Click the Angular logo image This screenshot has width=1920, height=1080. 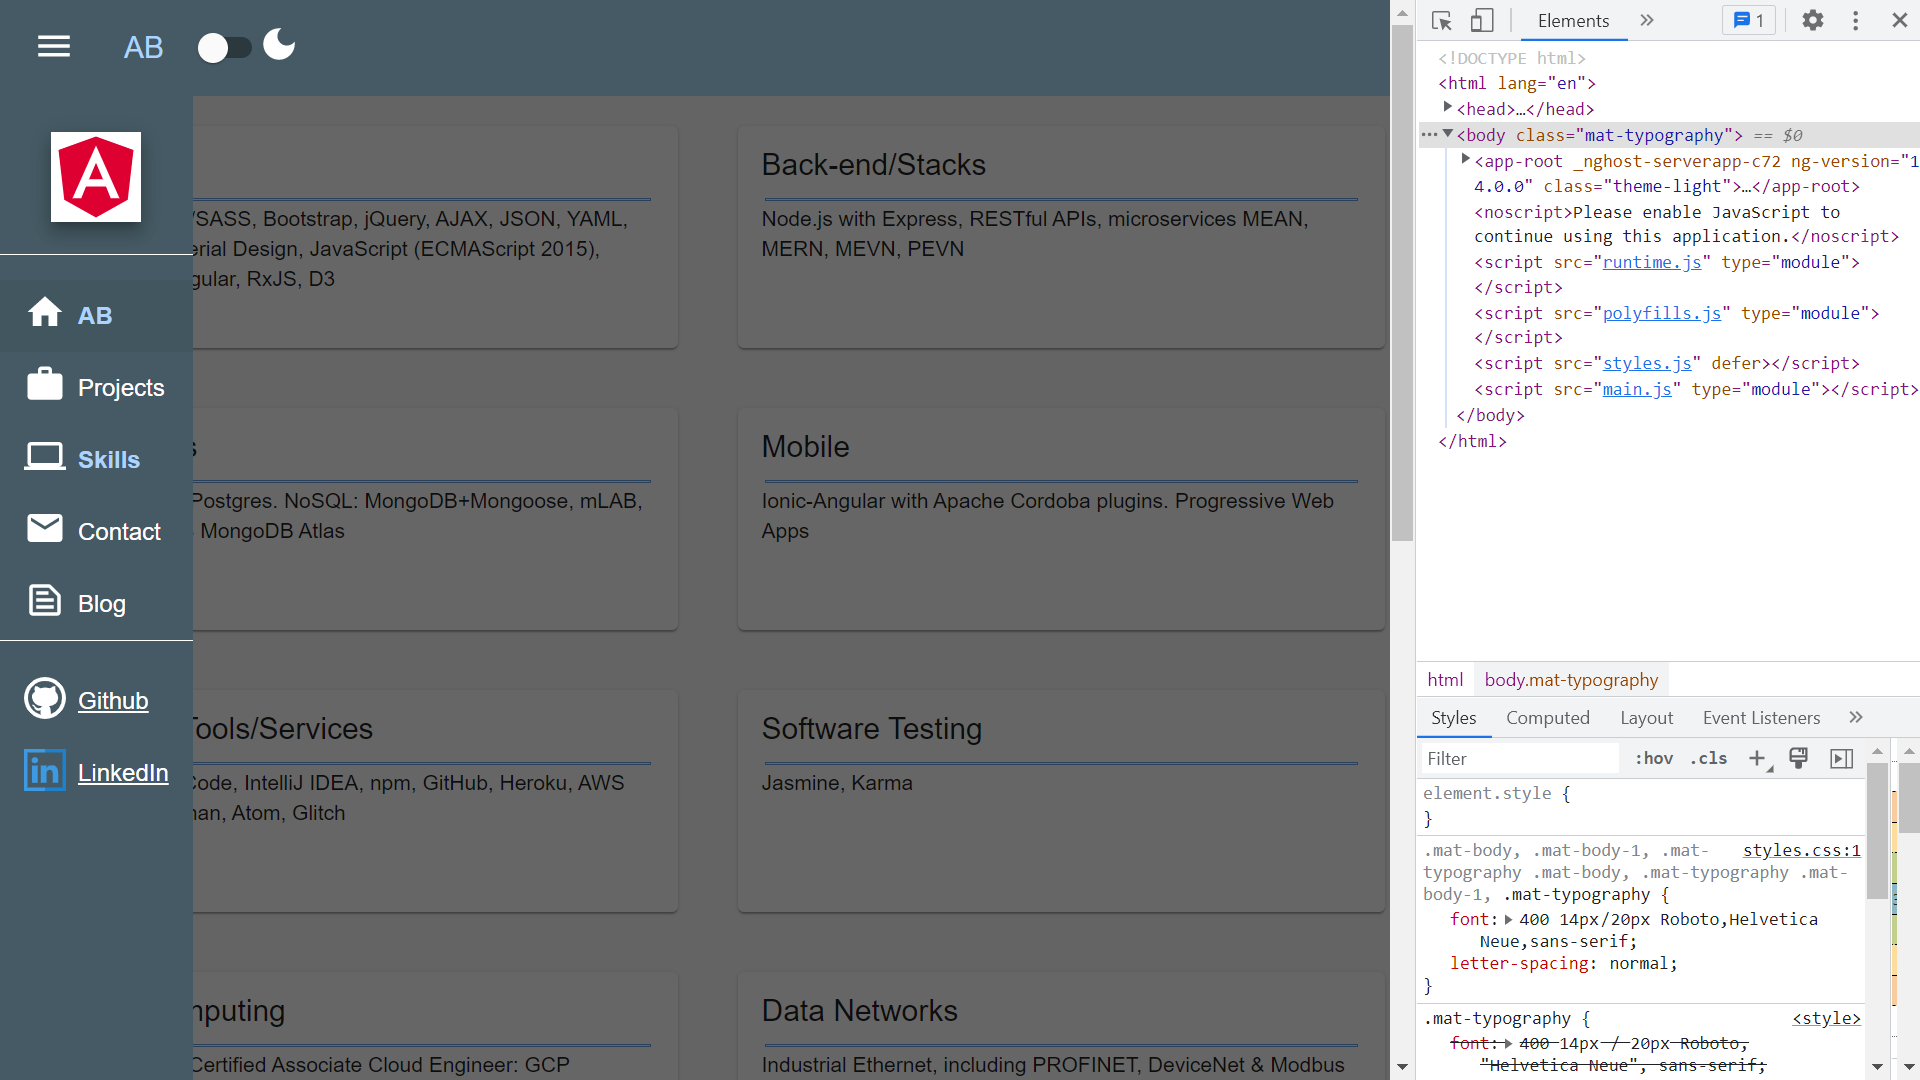96,177
